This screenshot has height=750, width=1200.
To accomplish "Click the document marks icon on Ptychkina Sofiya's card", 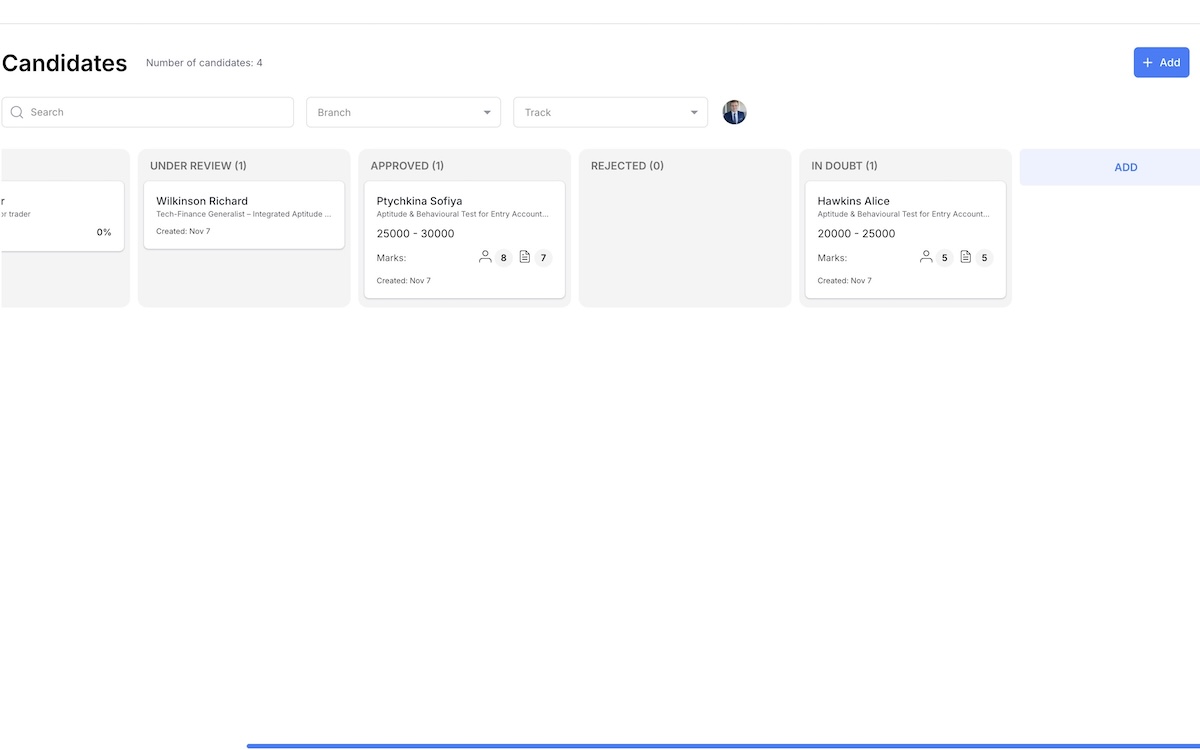I will coord(524,257).
